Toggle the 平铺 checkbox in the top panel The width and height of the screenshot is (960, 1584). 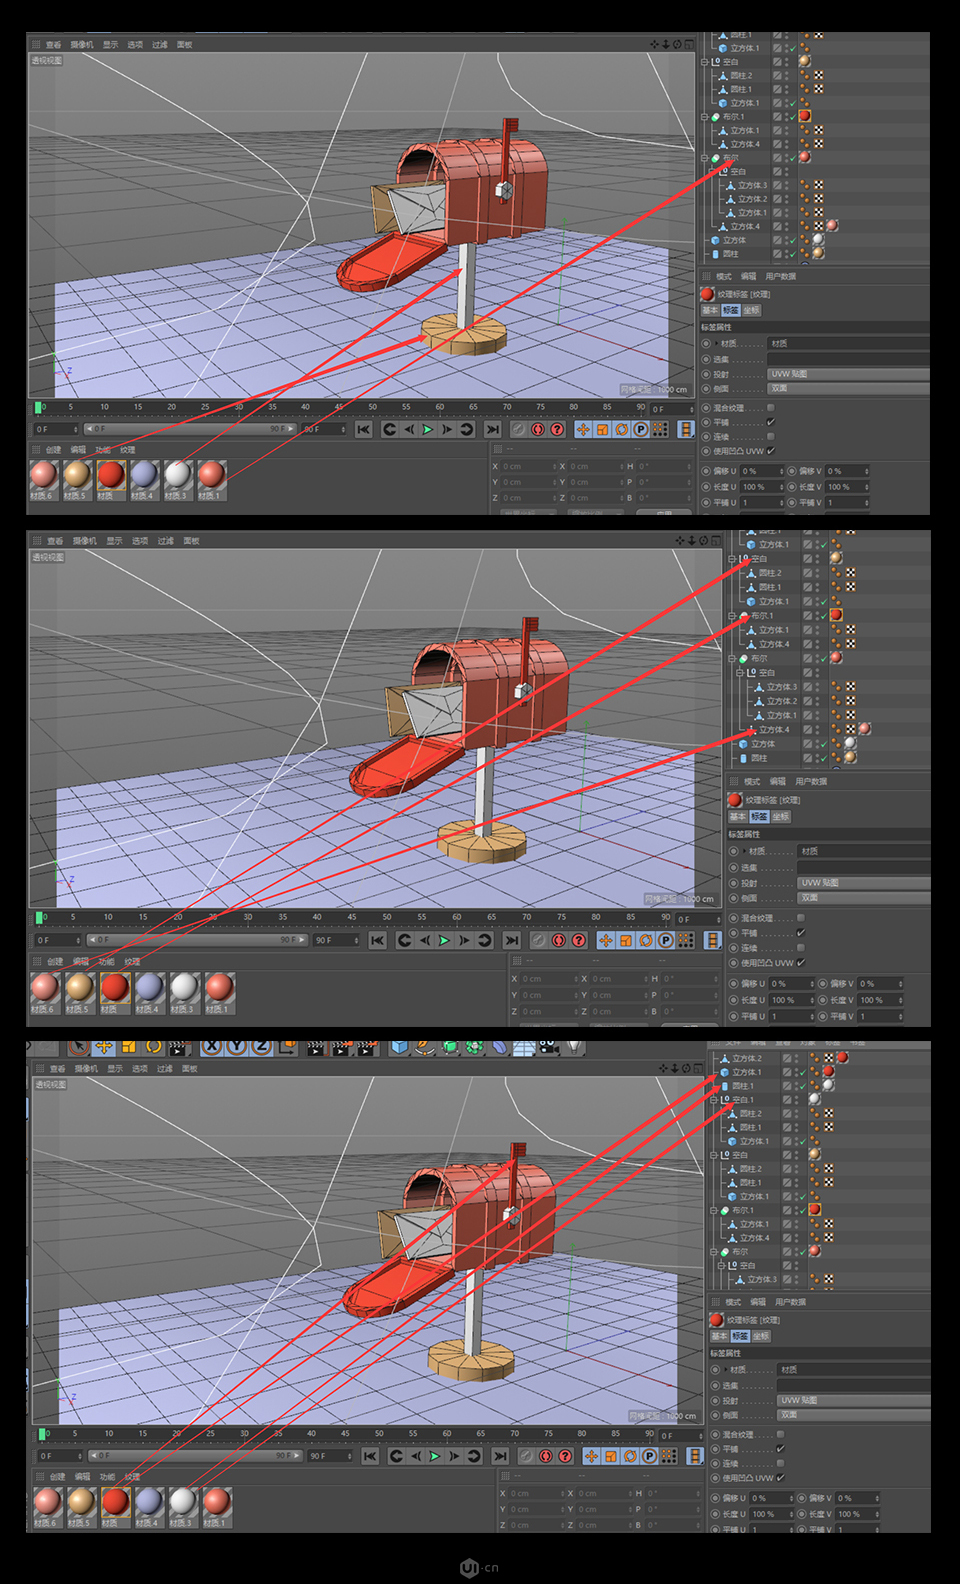770,422
